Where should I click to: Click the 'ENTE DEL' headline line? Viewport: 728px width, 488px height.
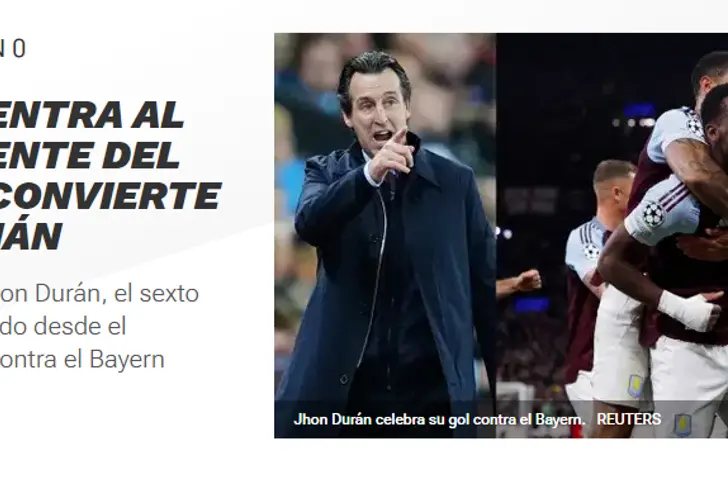click(x=90, y=155)
